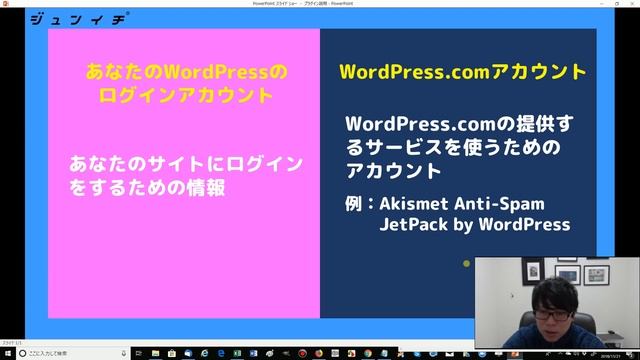Viewport: 640px width, 360px height.
Task: Click the presenter webcam video overlay
Action: point(557,302)
